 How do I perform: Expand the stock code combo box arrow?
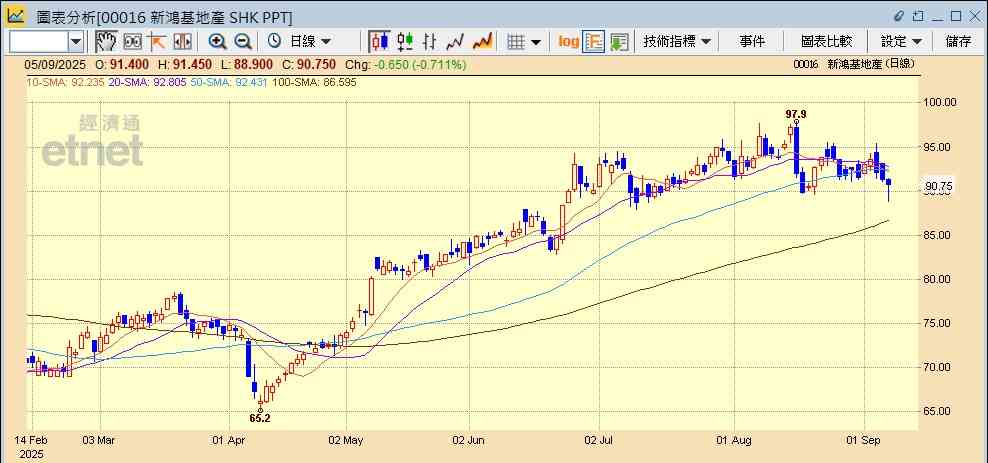[76, 42]
